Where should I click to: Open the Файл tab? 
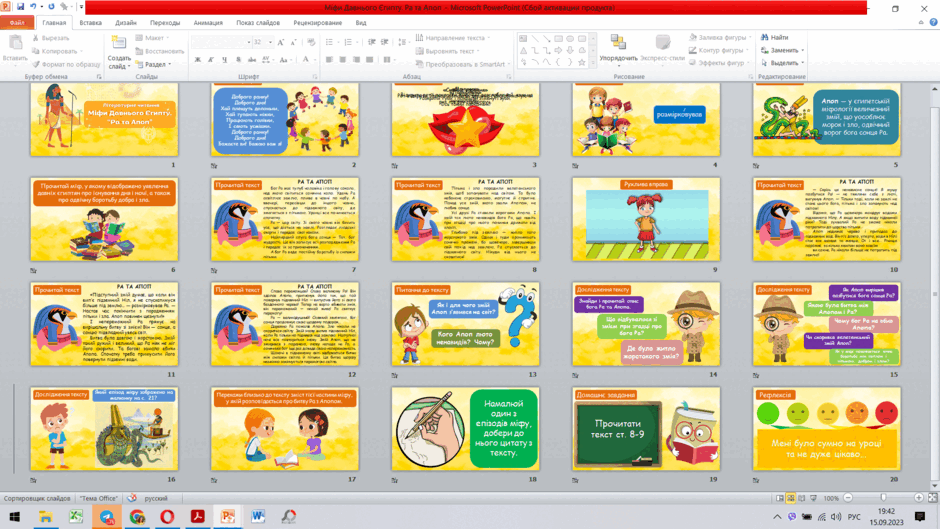[x=17, y=22]
